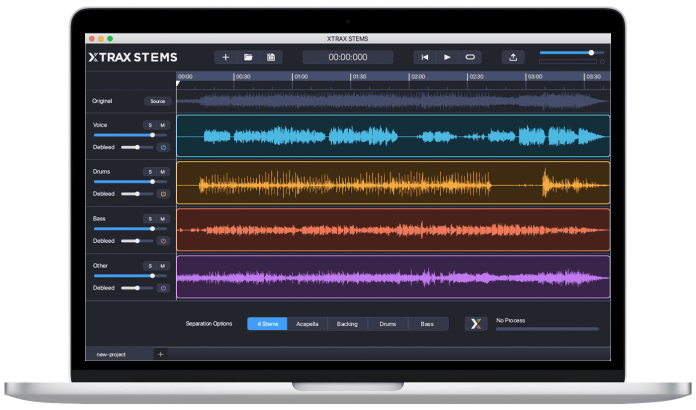
Task: Start playback with the play button
Action: tap(447, 57)
